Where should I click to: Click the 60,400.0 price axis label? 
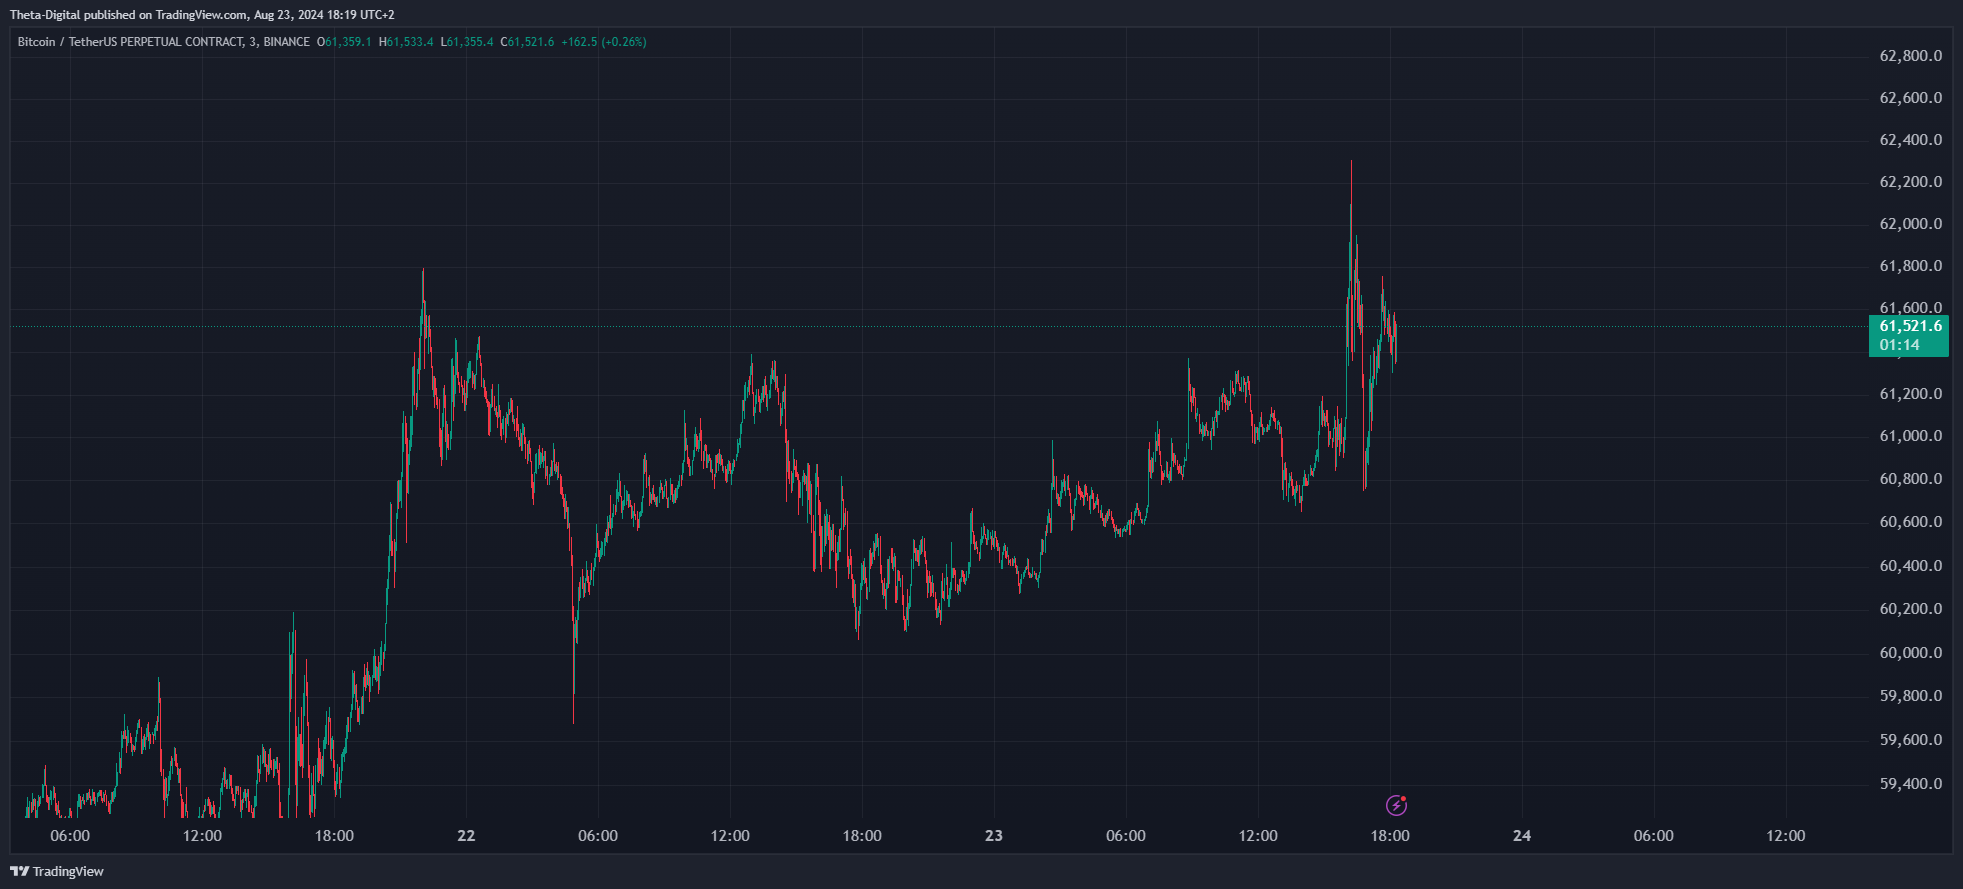coord(1911,566)
